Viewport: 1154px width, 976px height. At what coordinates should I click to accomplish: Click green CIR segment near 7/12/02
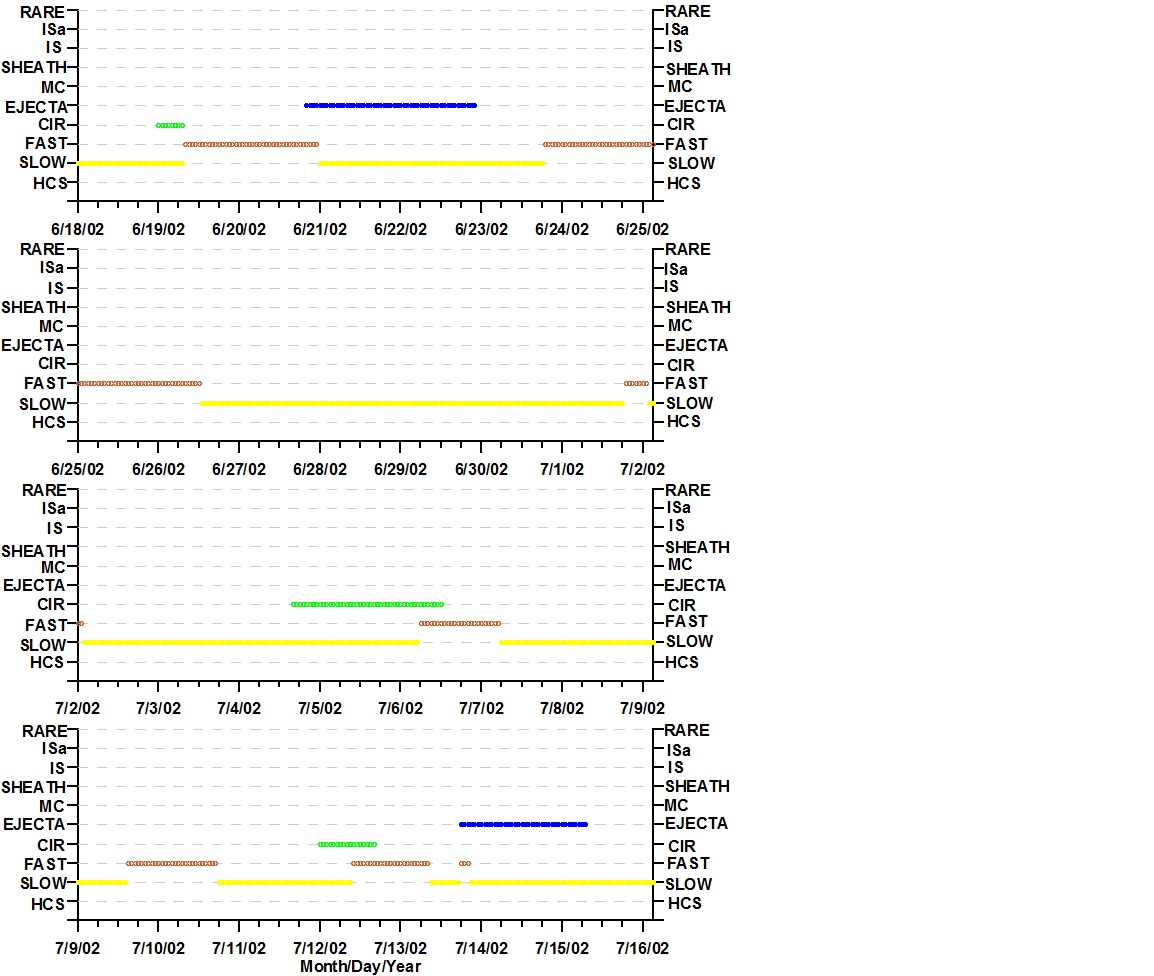[x=347, y=844]
